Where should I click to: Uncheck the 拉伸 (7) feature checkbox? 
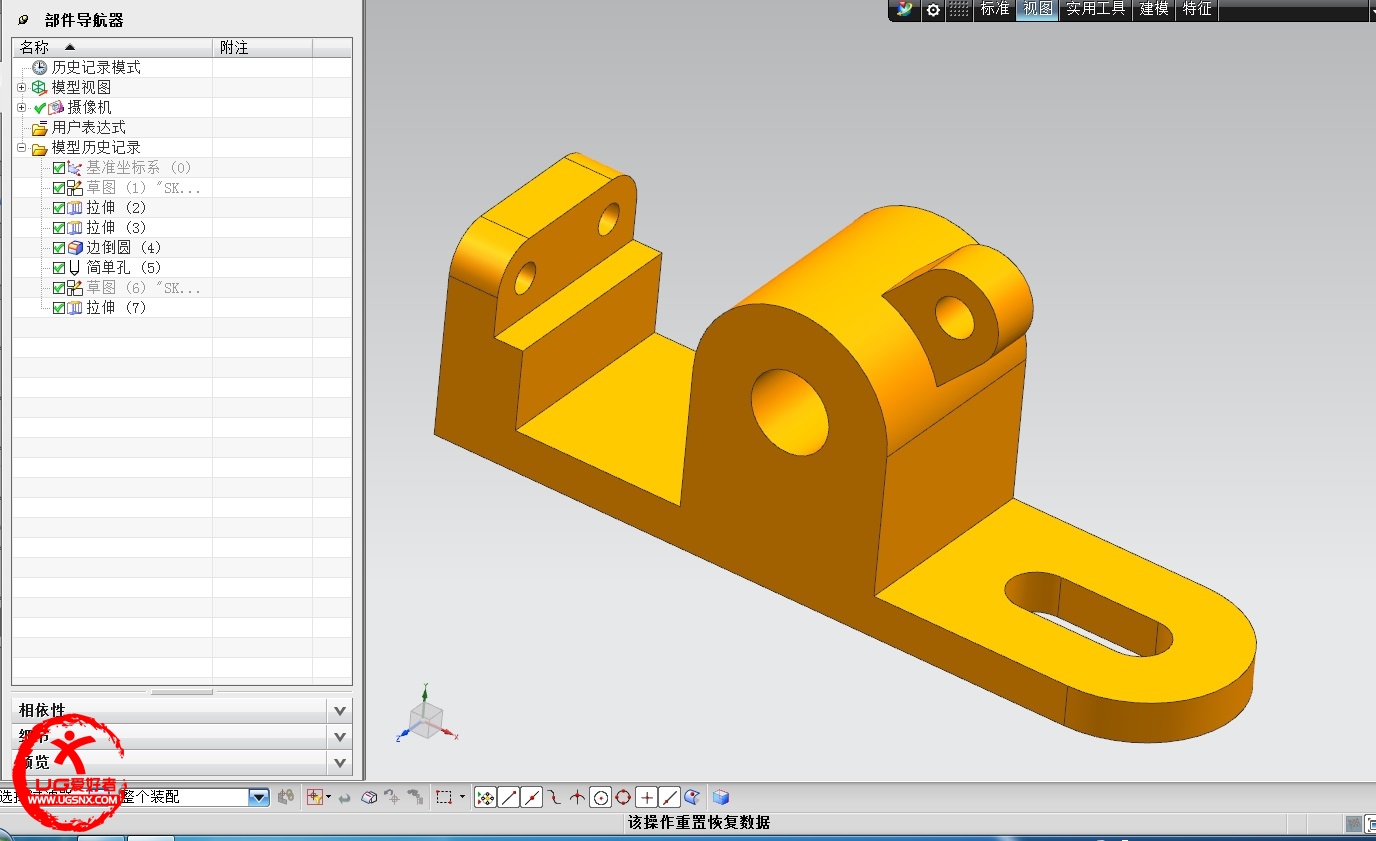click(x=59, y=307)
